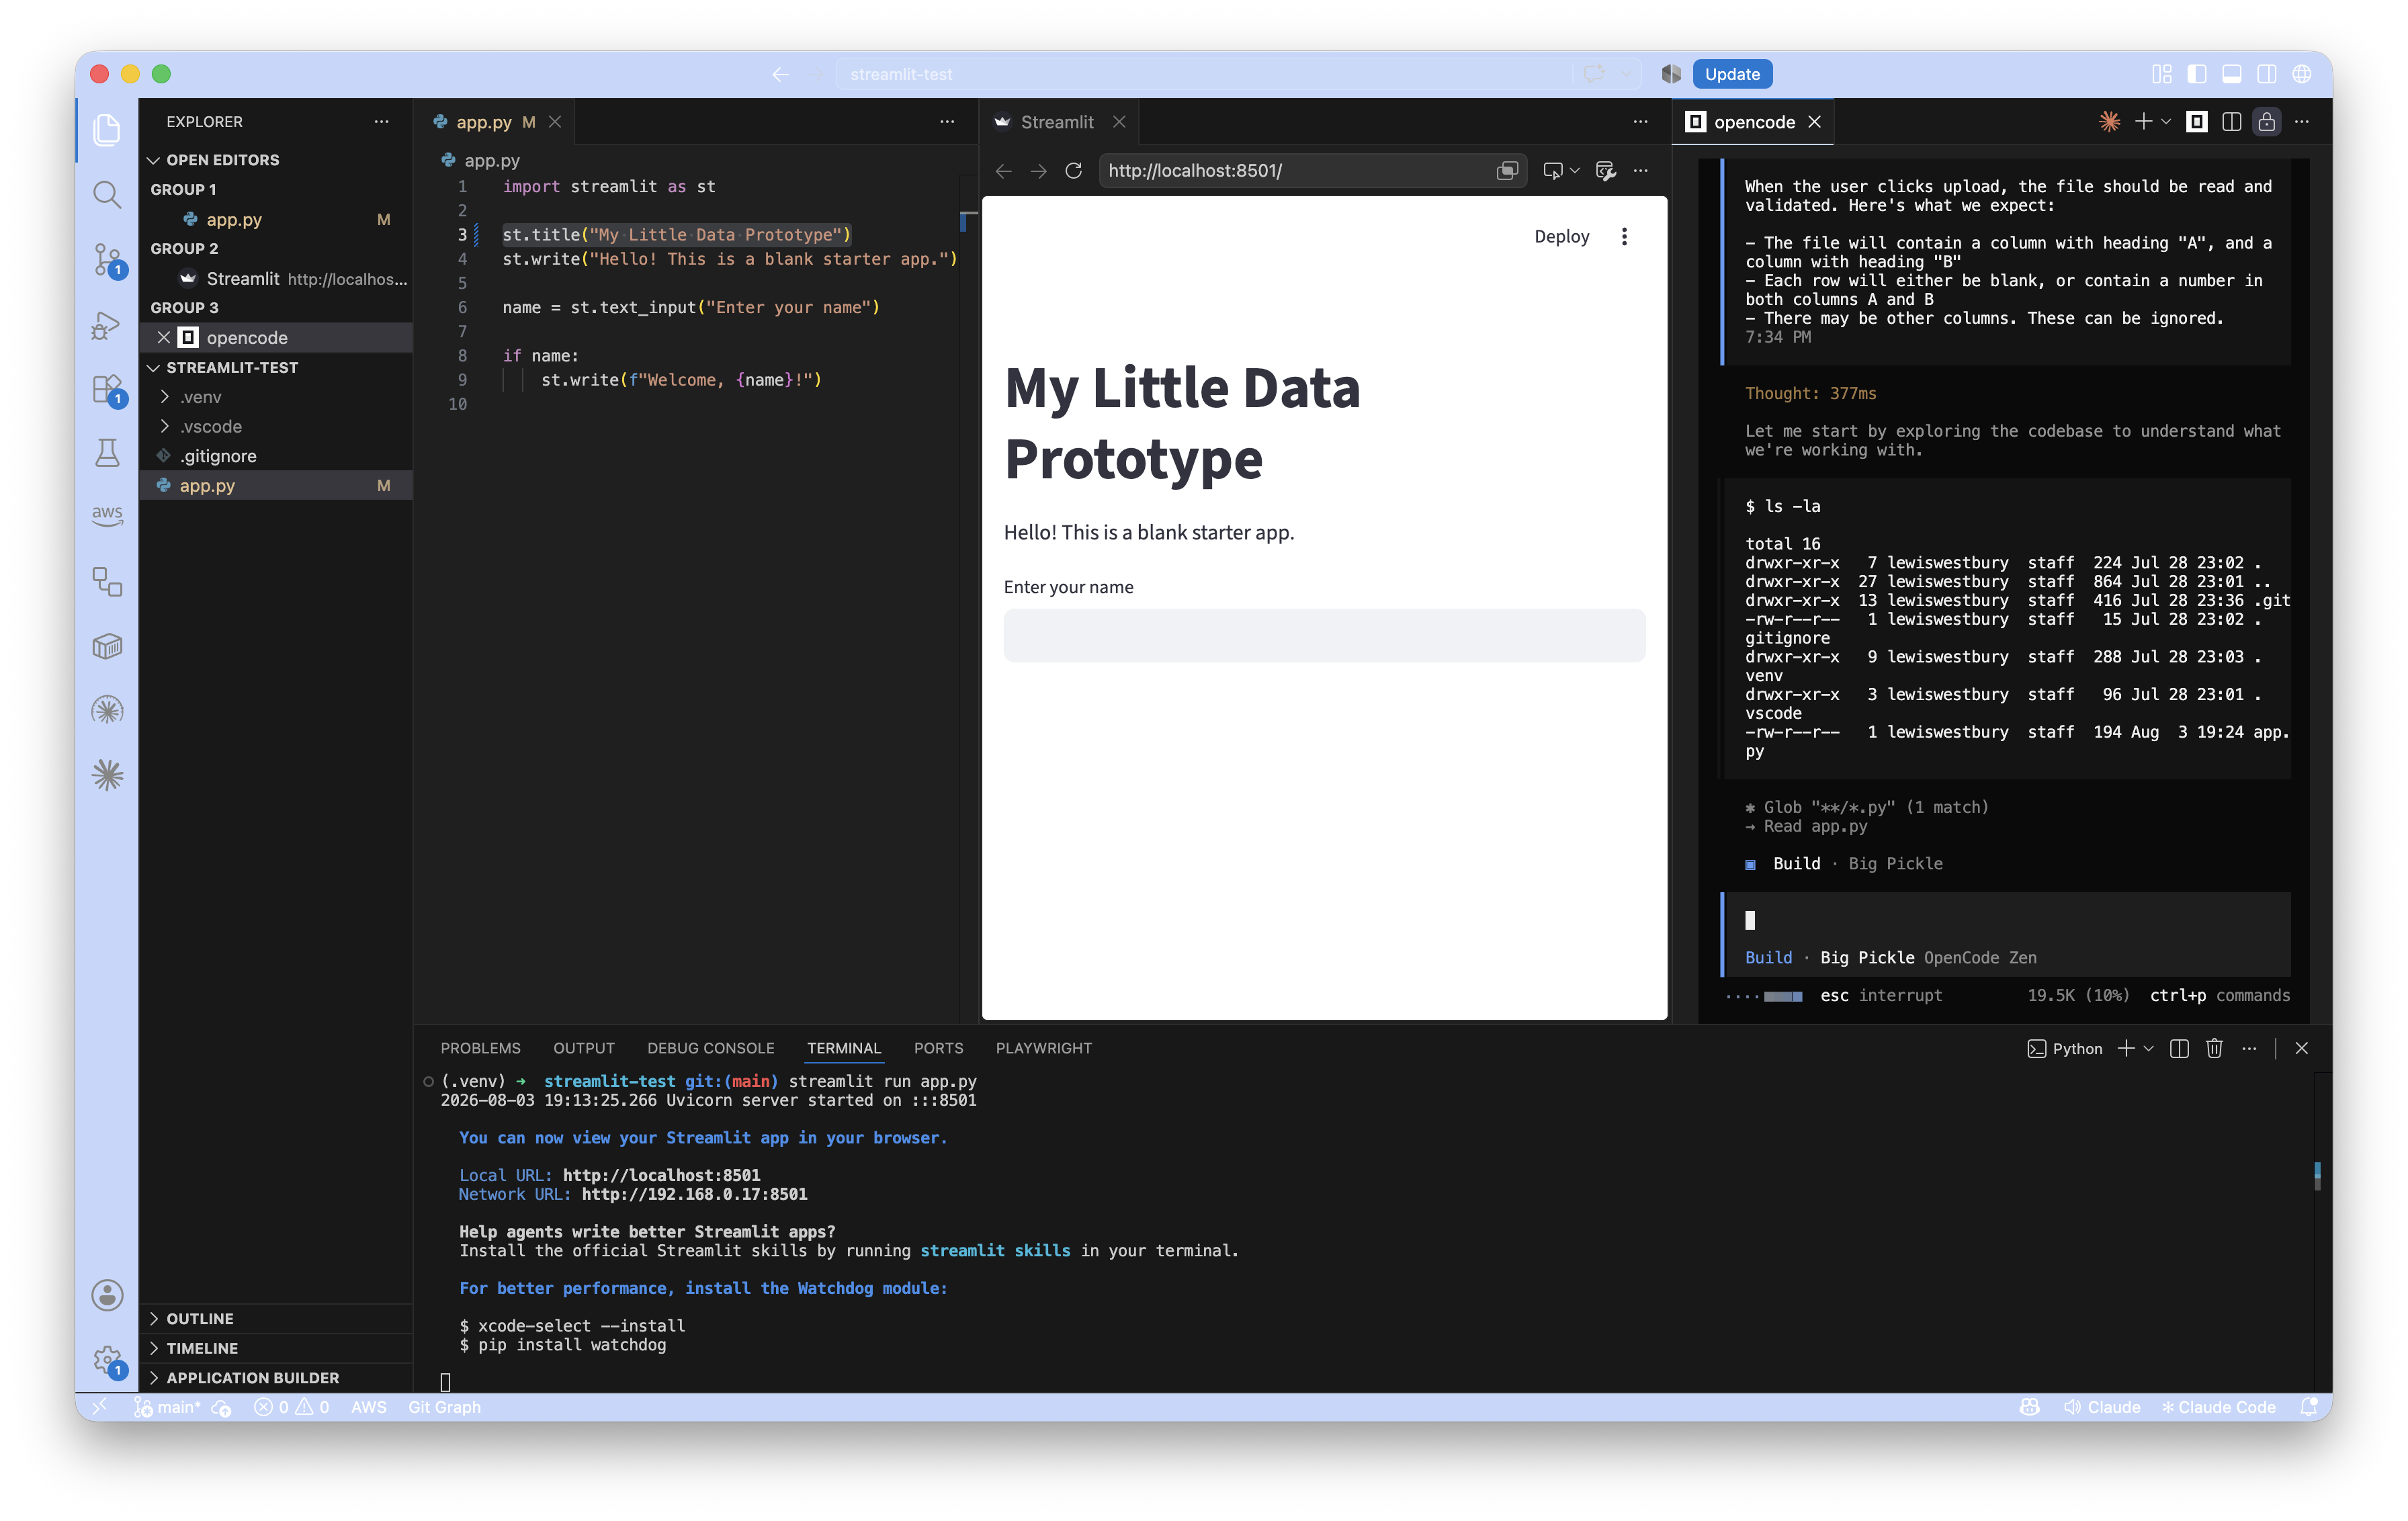Click the customize layout icon in title bar
The image size is (2408, 1521).
coord(2161,74)
